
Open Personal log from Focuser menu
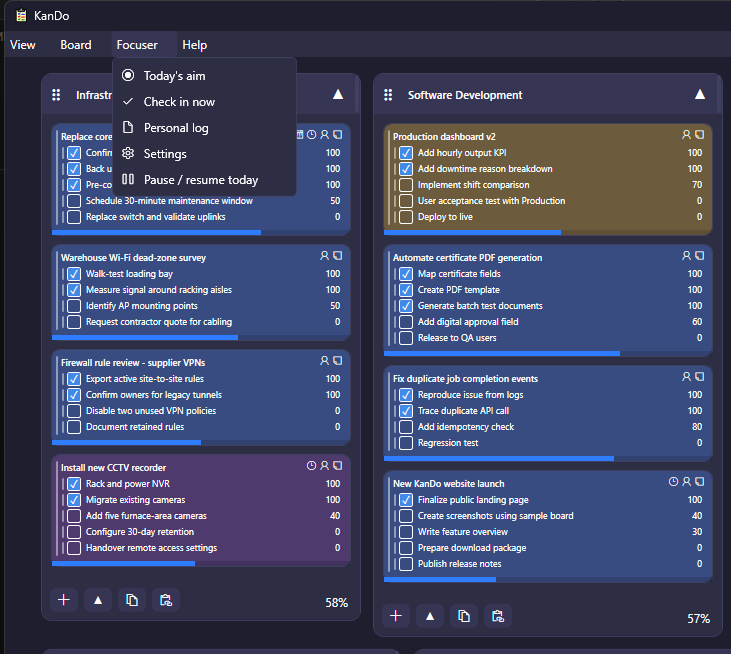[x=204, y=128]
